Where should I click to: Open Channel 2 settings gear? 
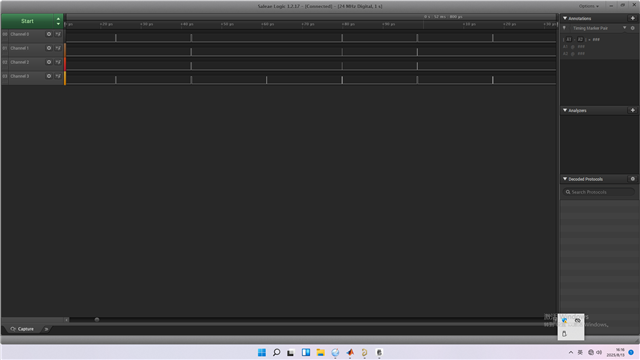click(x=49, y=62)
